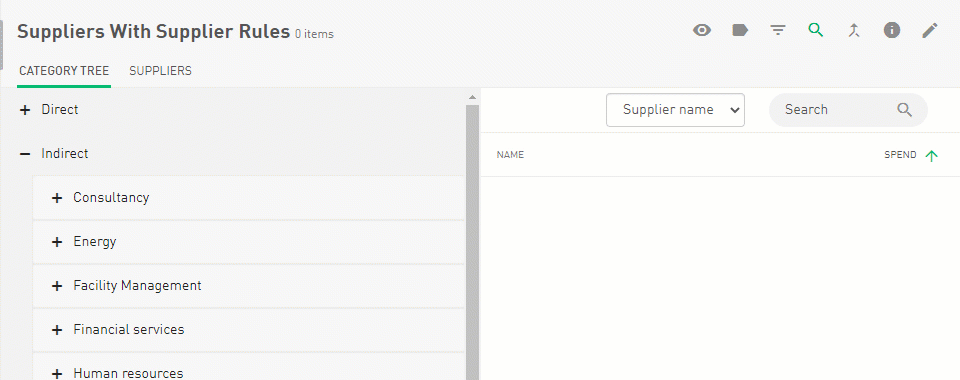Open the Supplier name dropdown
Image resolution: width=960 pixels, height=380 pixels.
click(x=675, y=110)
